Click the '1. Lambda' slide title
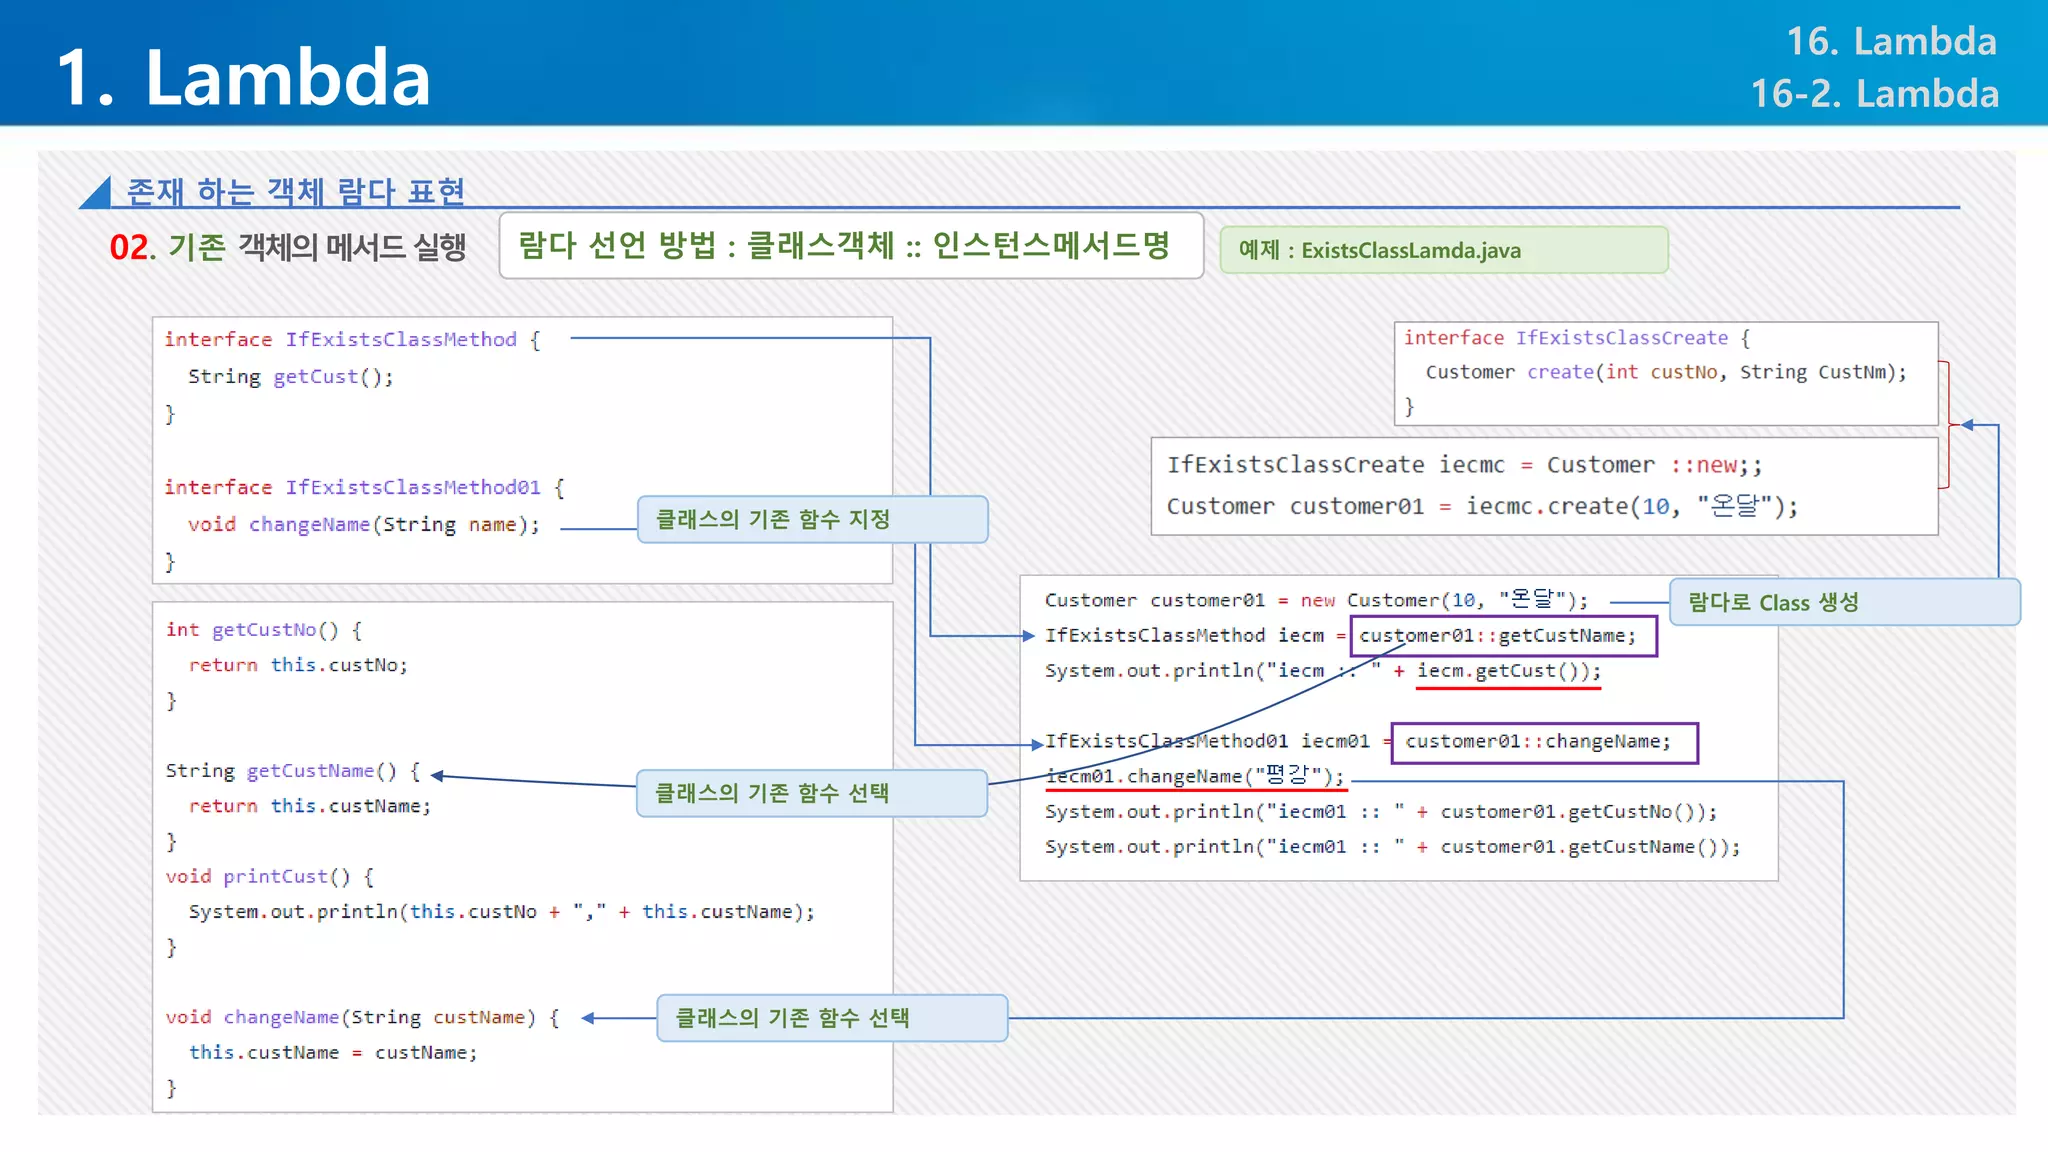 click(x=243, y=77)
